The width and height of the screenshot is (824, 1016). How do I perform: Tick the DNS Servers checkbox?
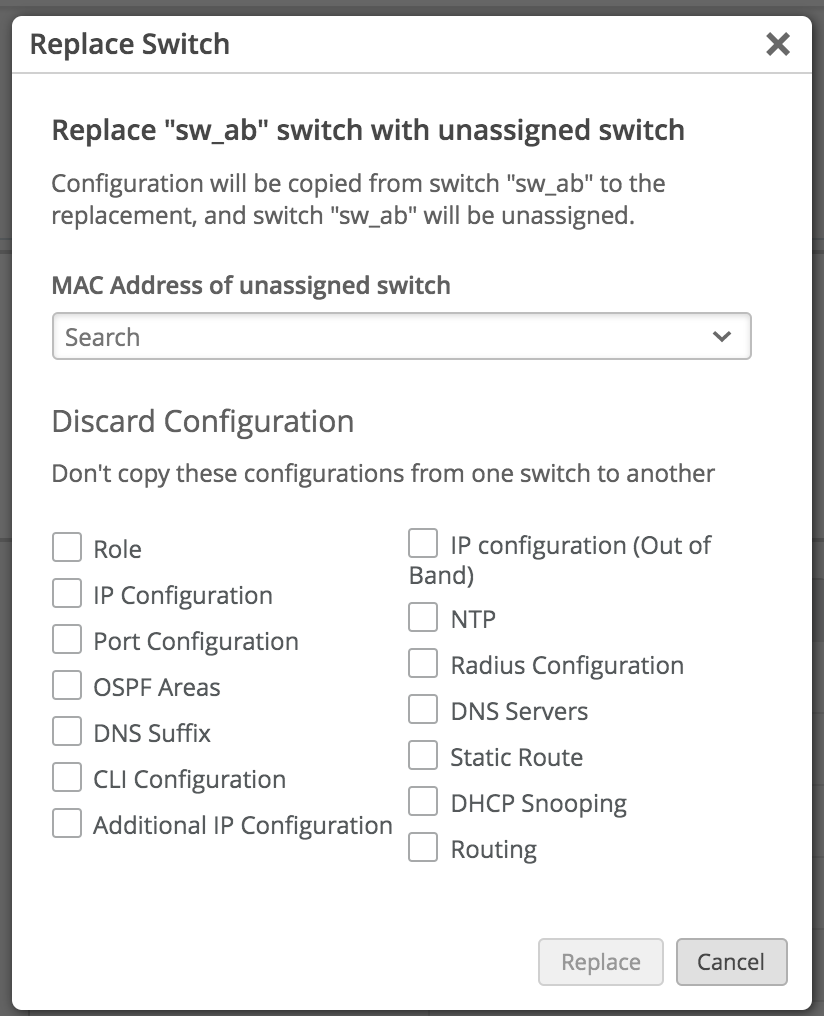(x=424, y=710)
